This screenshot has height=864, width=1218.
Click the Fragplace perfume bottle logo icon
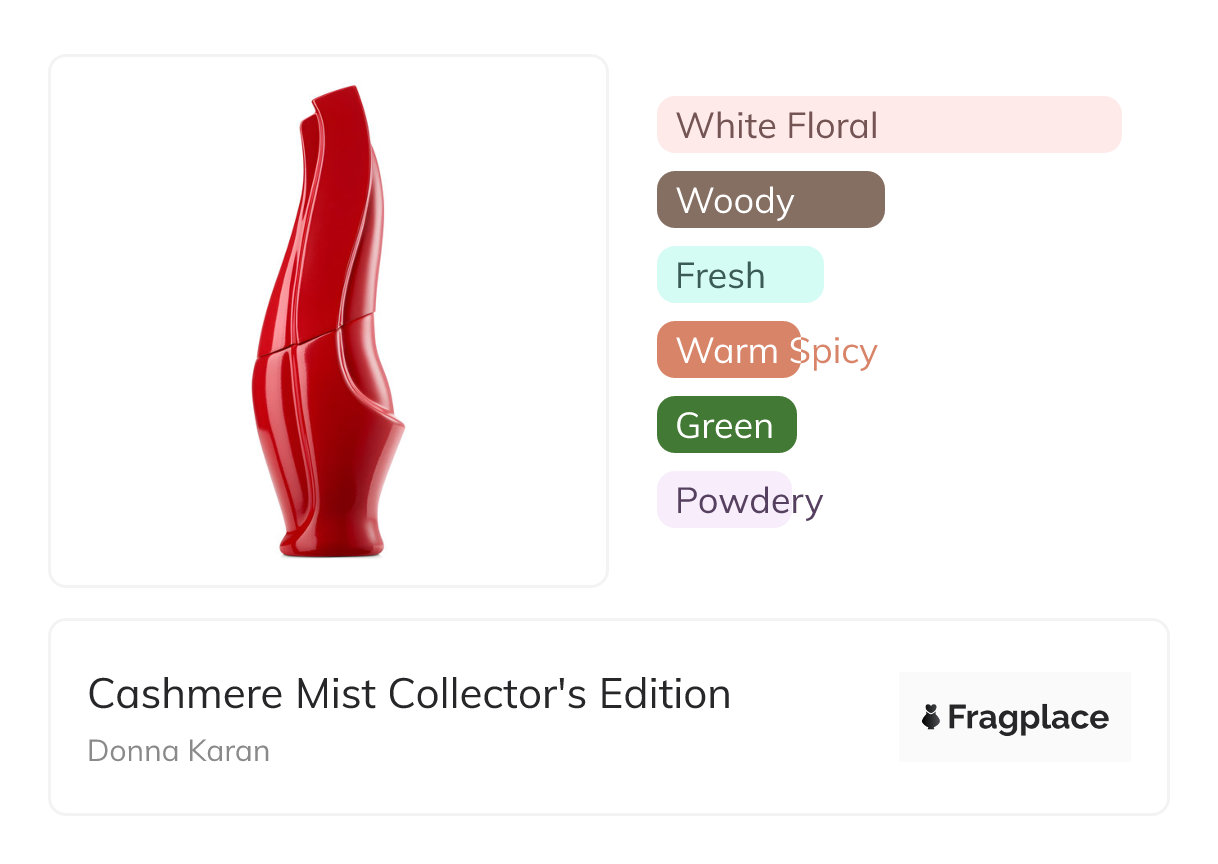[931, 717]
